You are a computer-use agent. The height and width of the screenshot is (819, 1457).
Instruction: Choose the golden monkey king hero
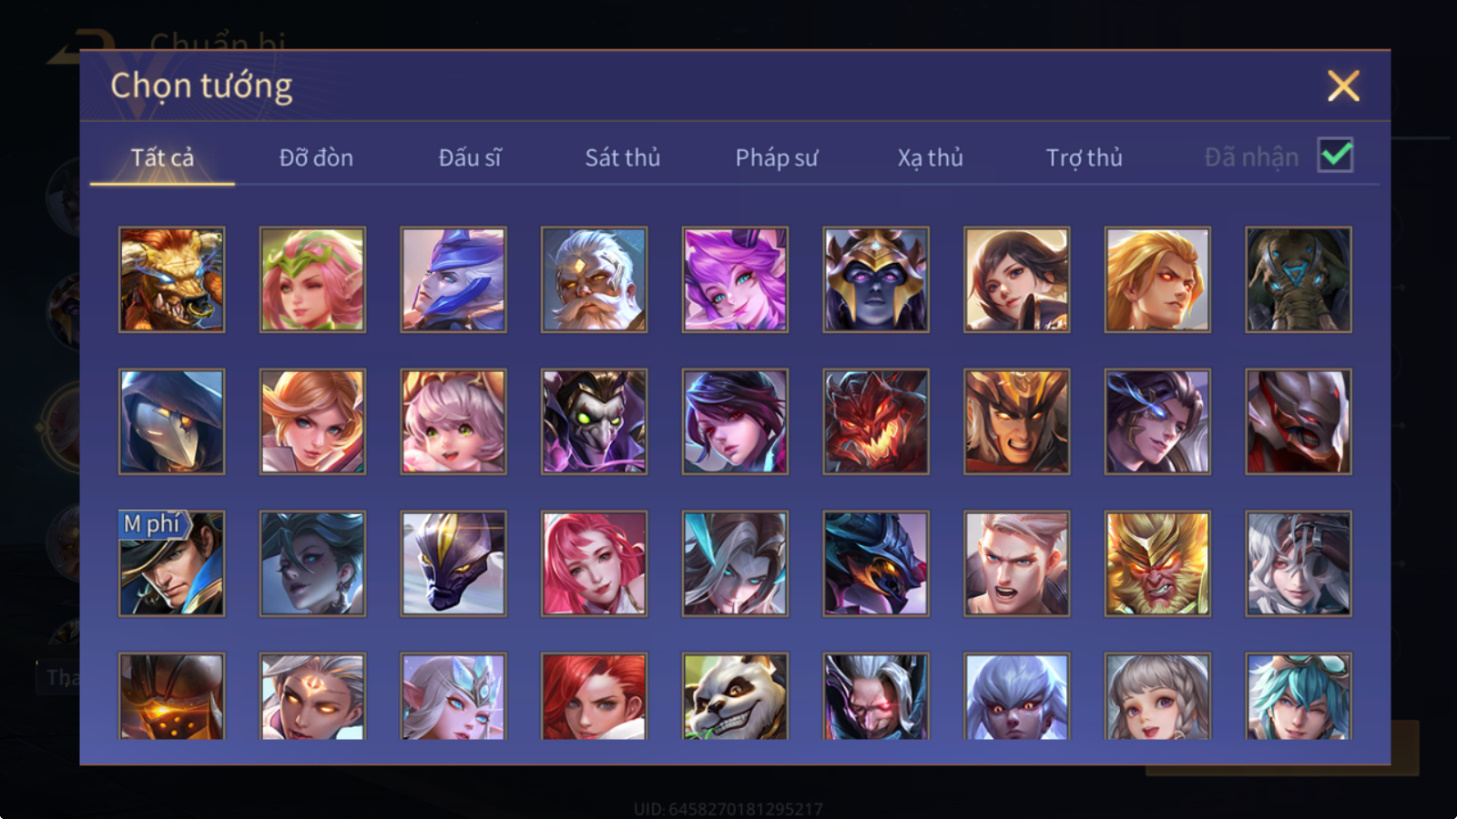click(1157, 563)
